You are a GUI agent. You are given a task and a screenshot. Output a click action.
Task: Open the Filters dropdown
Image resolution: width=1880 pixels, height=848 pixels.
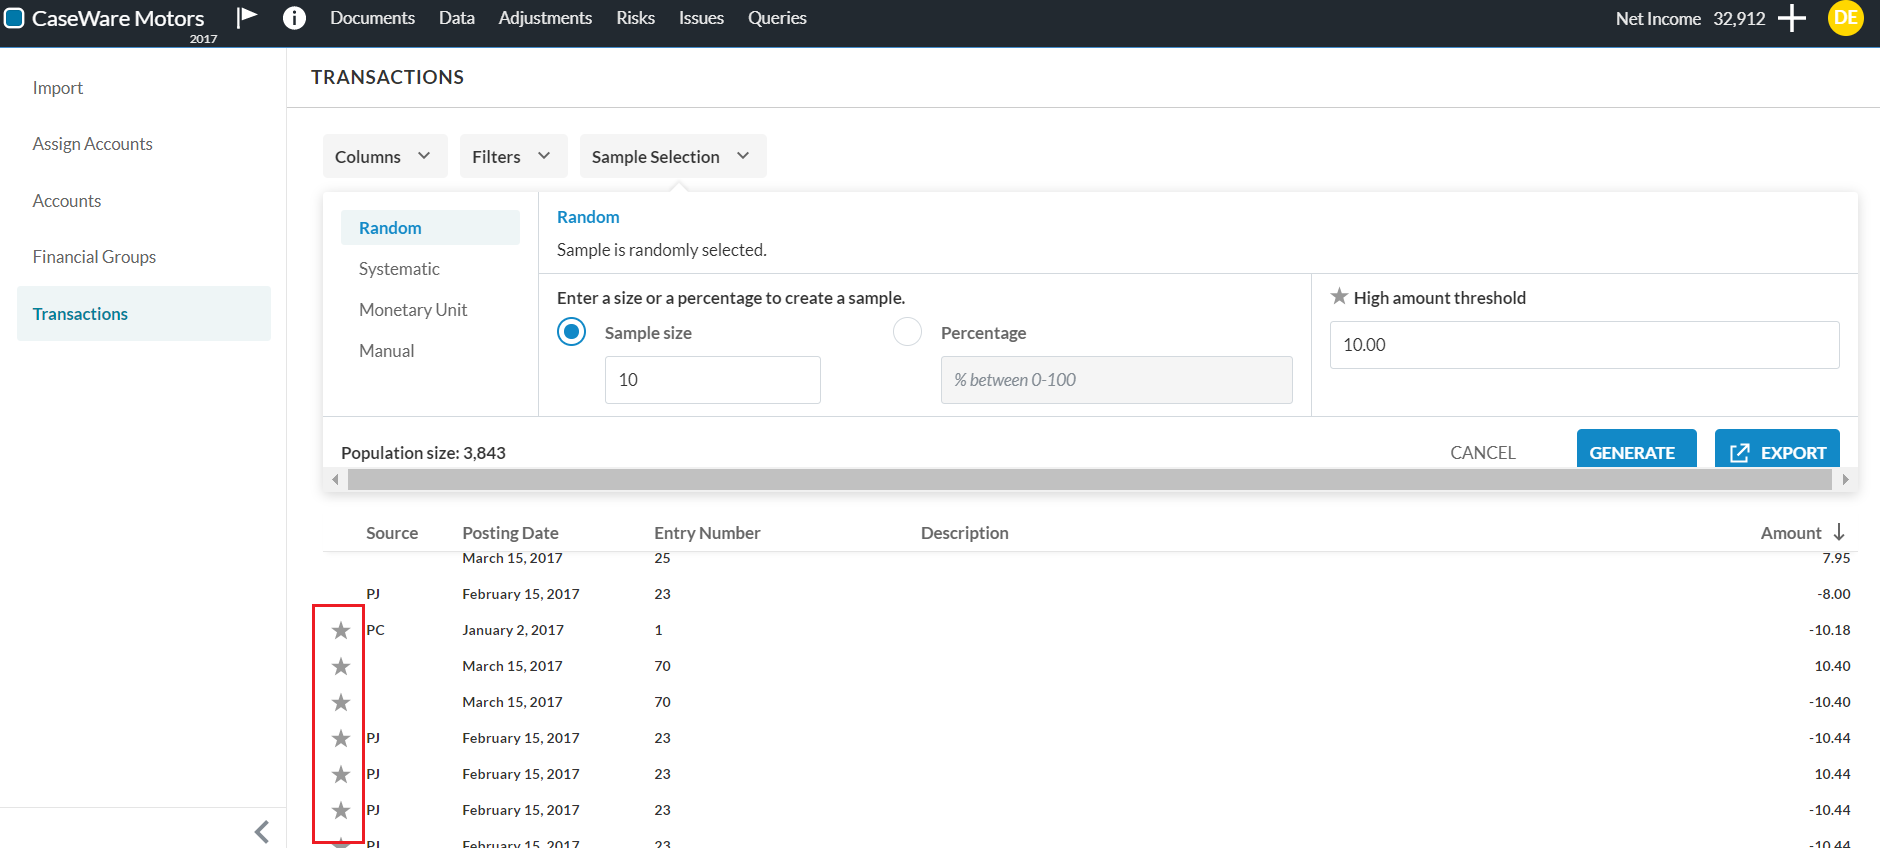512,156
